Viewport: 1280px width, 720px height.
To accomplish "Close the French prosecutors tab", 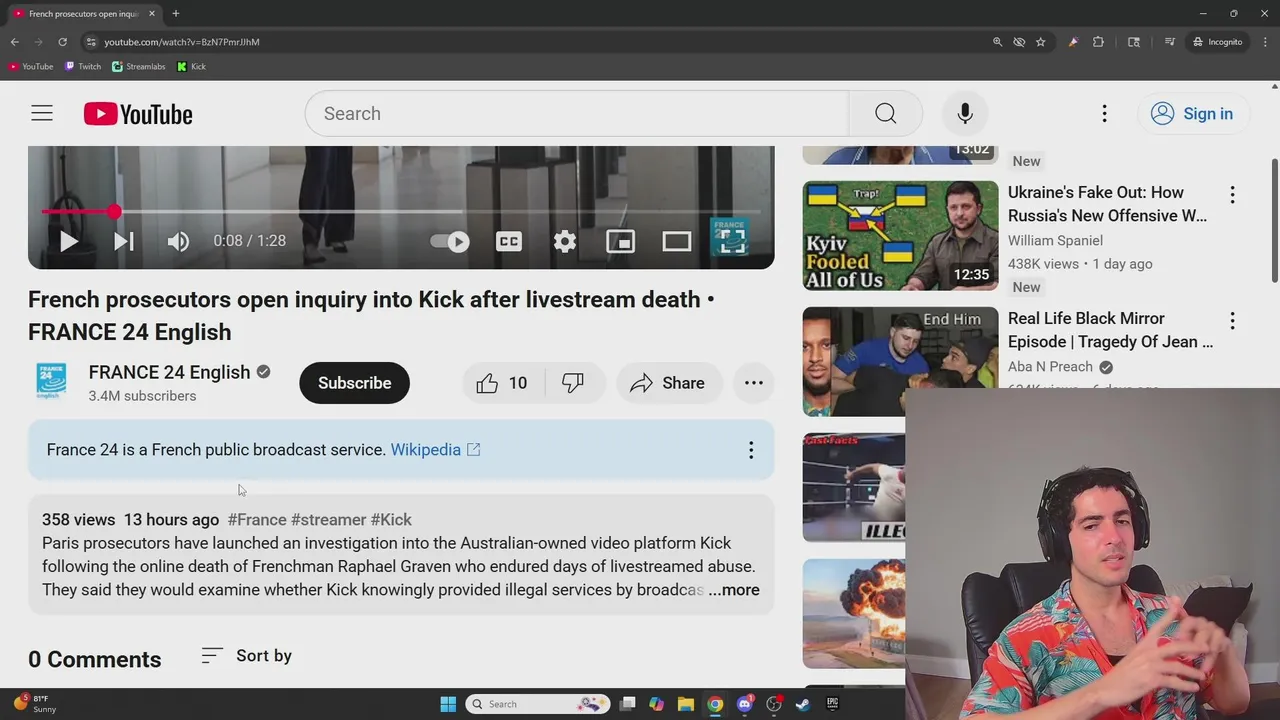I will click(x=152, y=14).
